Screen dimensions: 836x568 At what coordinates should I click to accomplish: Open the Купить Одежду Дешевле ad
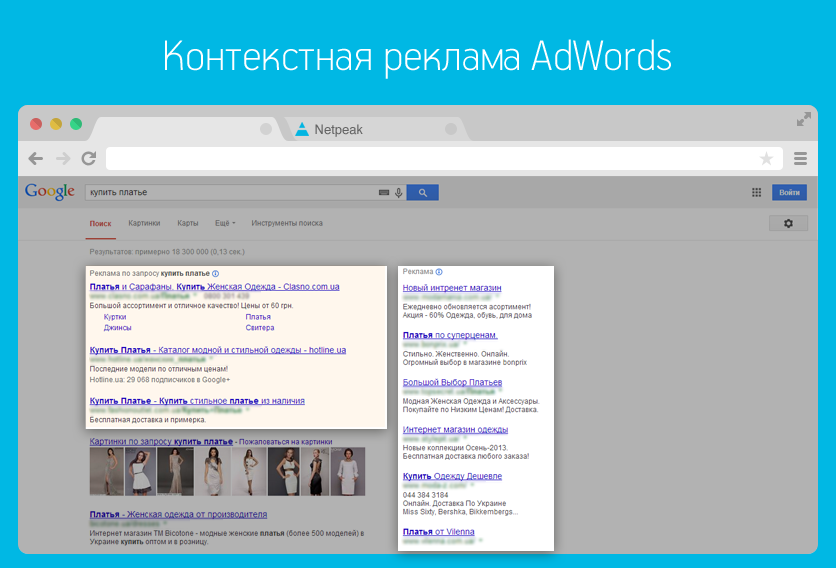pyautogui.click(x=452, y=476)
